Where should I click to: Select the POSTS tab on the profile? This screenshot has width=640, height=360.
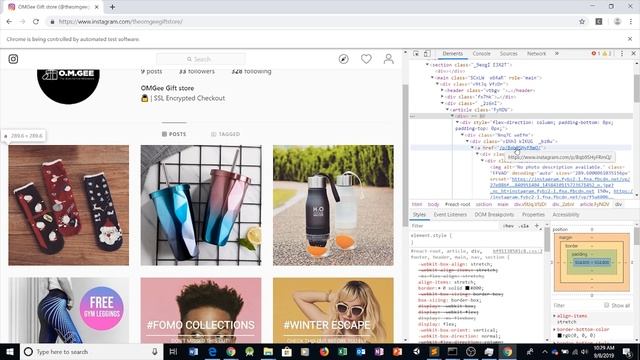(174, 134)
